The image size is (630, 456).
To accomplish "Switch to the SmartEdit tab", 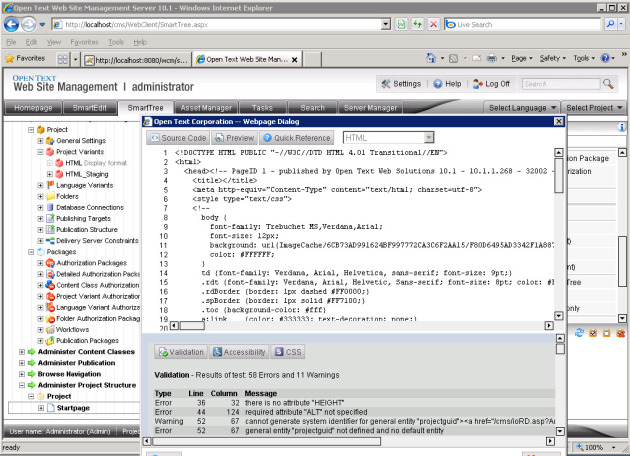I will pyautogui.click(x=90, y=108).
